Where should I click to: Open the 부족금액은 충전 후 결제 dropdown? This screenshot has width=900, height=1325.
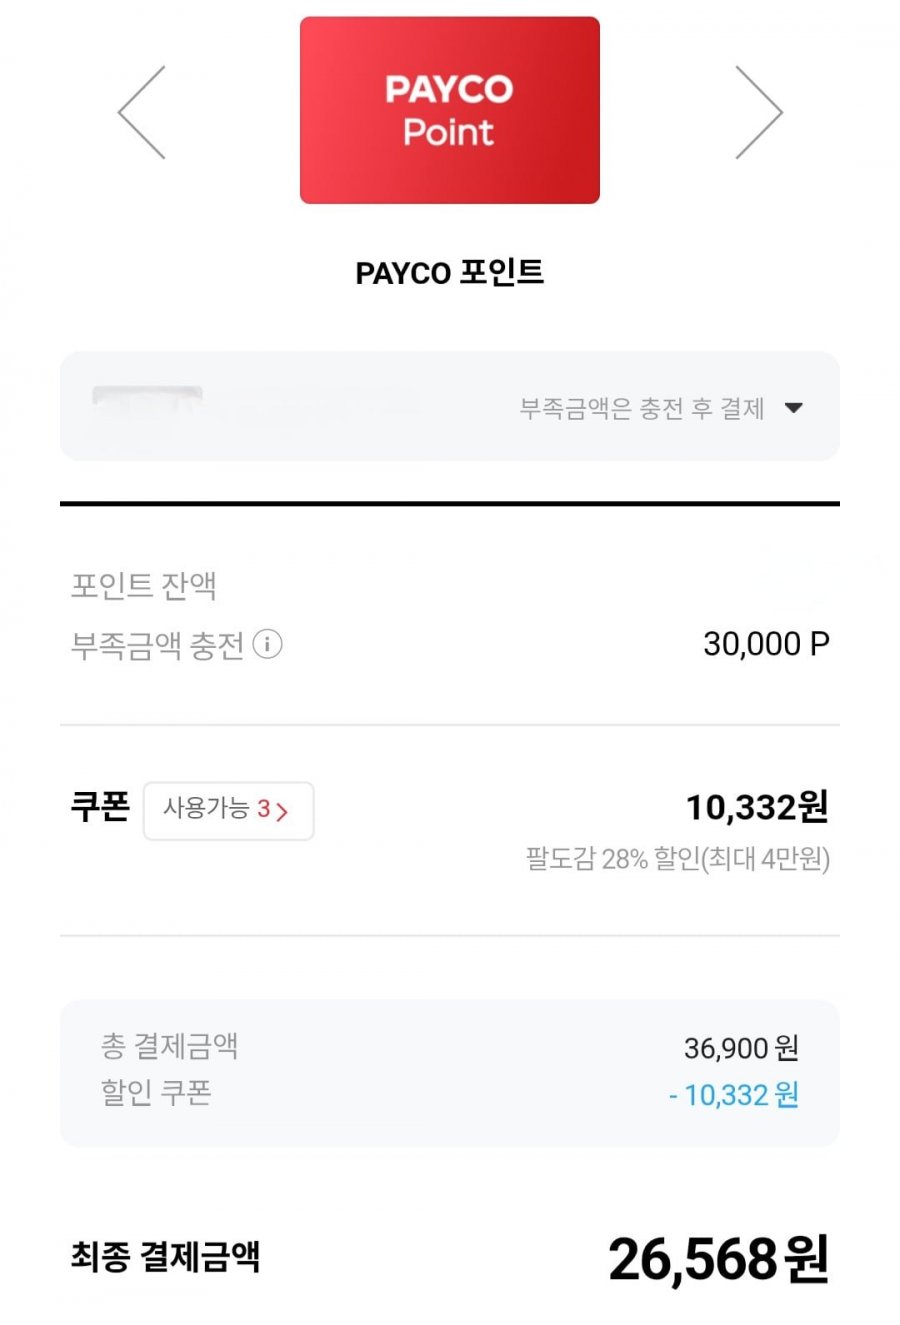642,408
